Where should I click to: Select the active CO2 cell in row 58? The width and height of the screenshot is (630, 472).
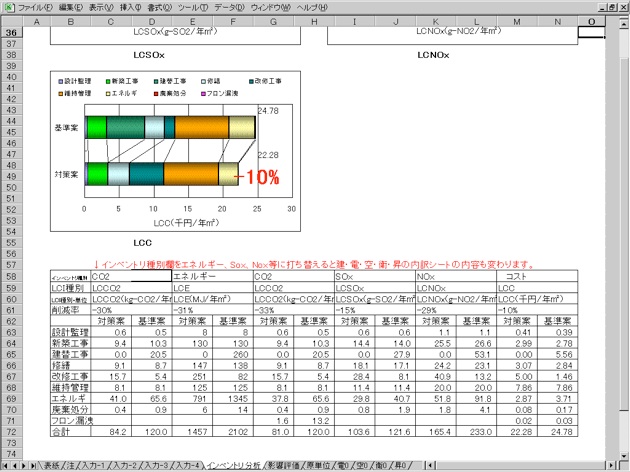pos(131,276)
